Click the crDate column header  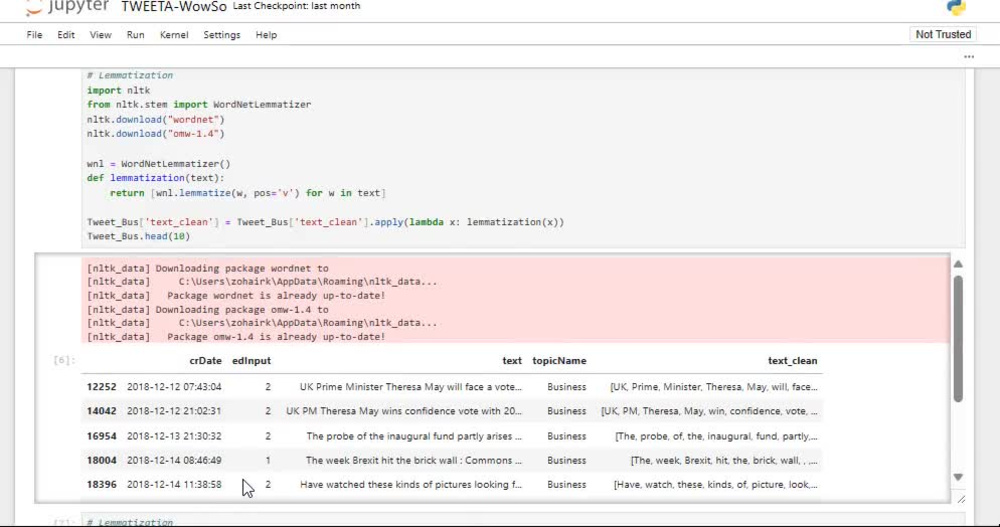tap(205, 360)
